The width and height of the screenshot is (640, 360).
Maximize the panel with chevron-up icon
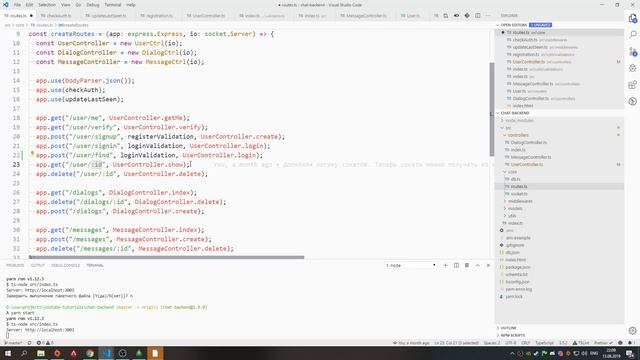tap(478, 265)
